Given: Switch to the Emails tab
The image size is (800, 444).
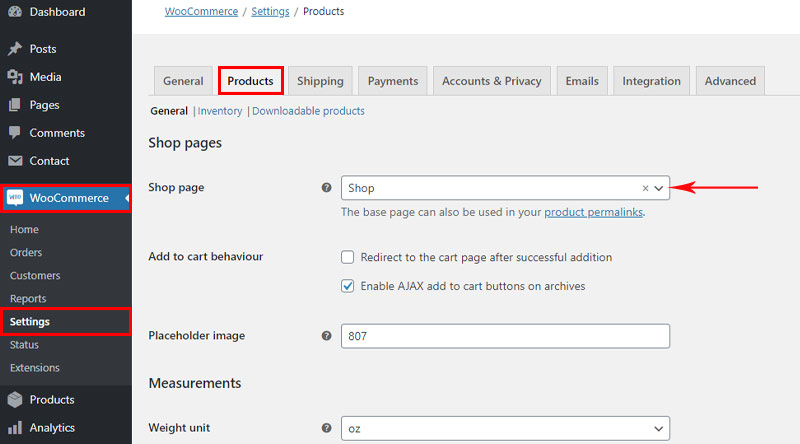Looking at the screenshot, I should 582,81.
